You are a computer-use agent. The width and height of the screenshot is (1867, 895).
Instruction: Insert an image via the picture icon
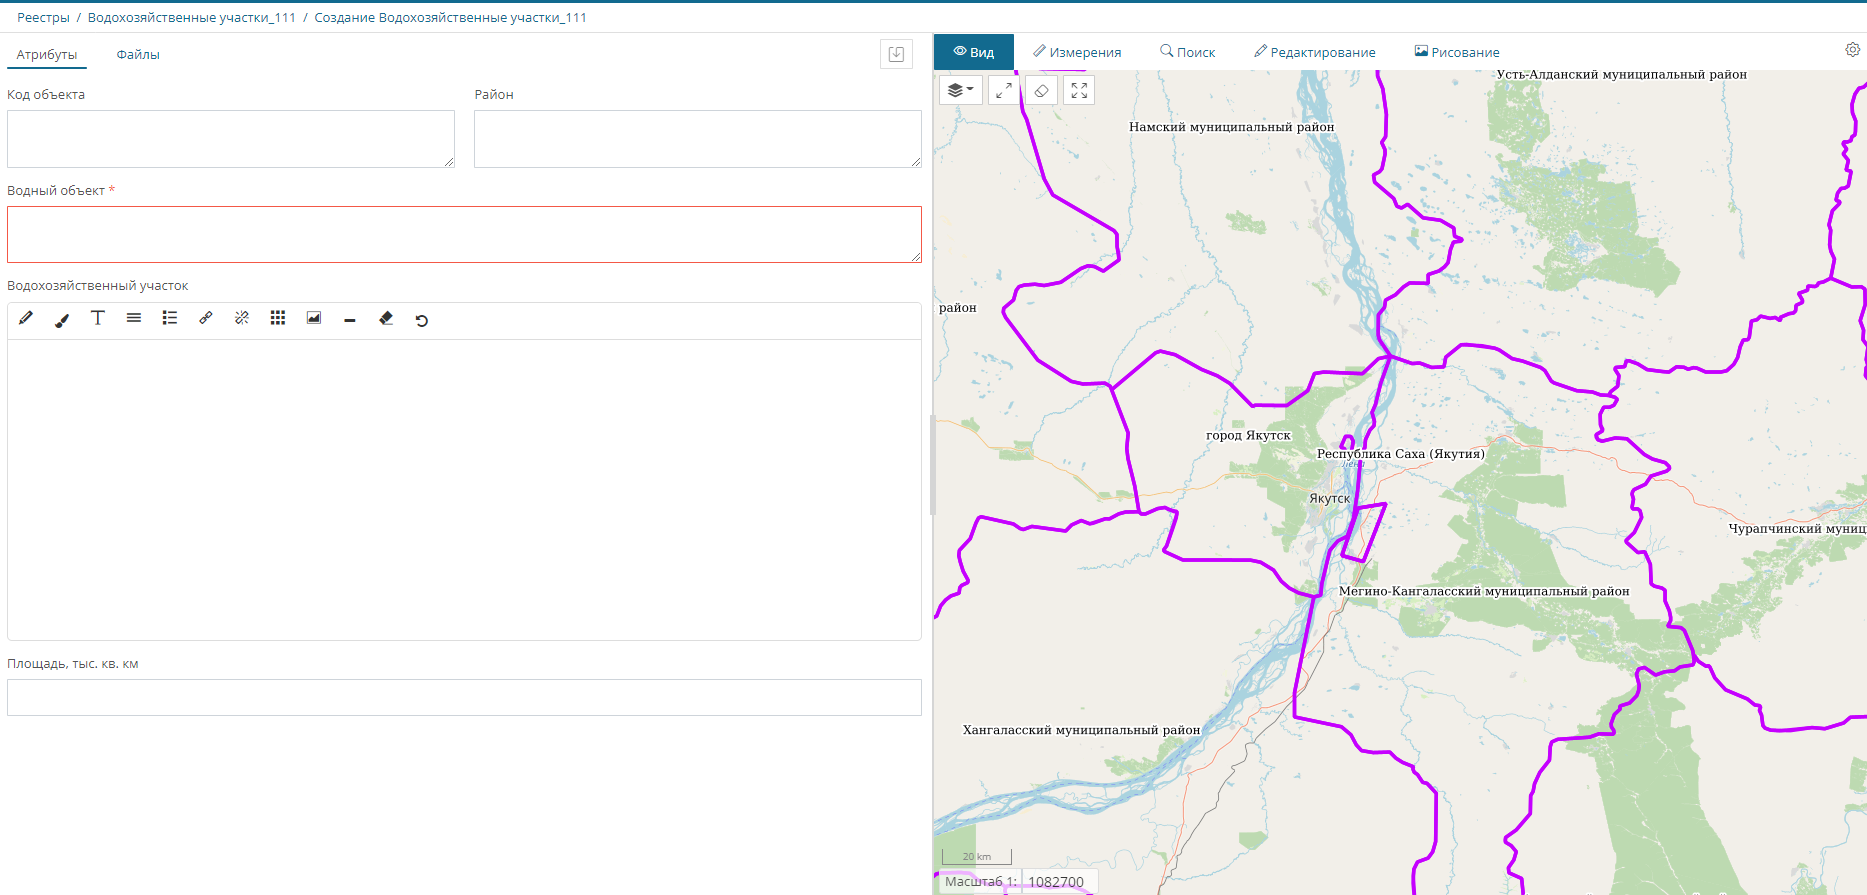click(314, 318)
